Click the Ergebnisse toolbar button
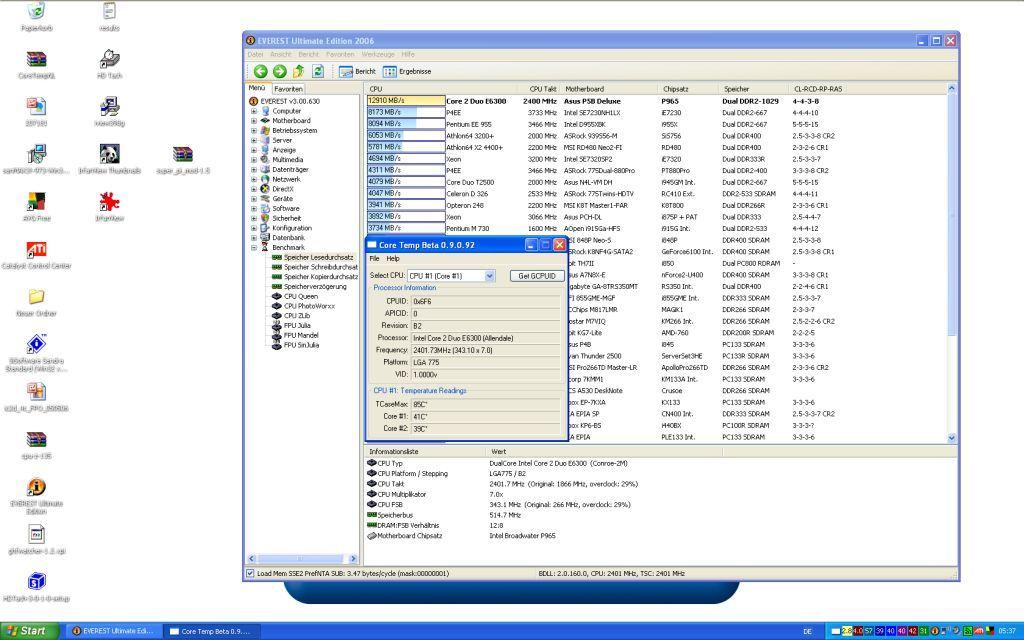1024x640 pixels. coord(407,71)
